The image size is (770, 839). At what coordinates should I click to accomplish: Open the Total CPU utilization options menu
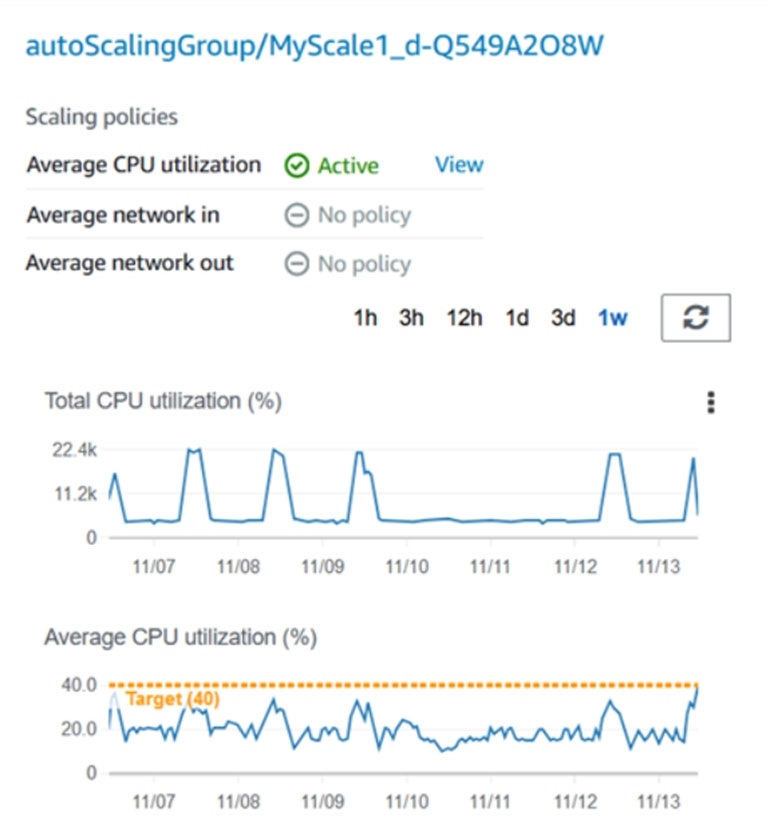click(711, 402)
